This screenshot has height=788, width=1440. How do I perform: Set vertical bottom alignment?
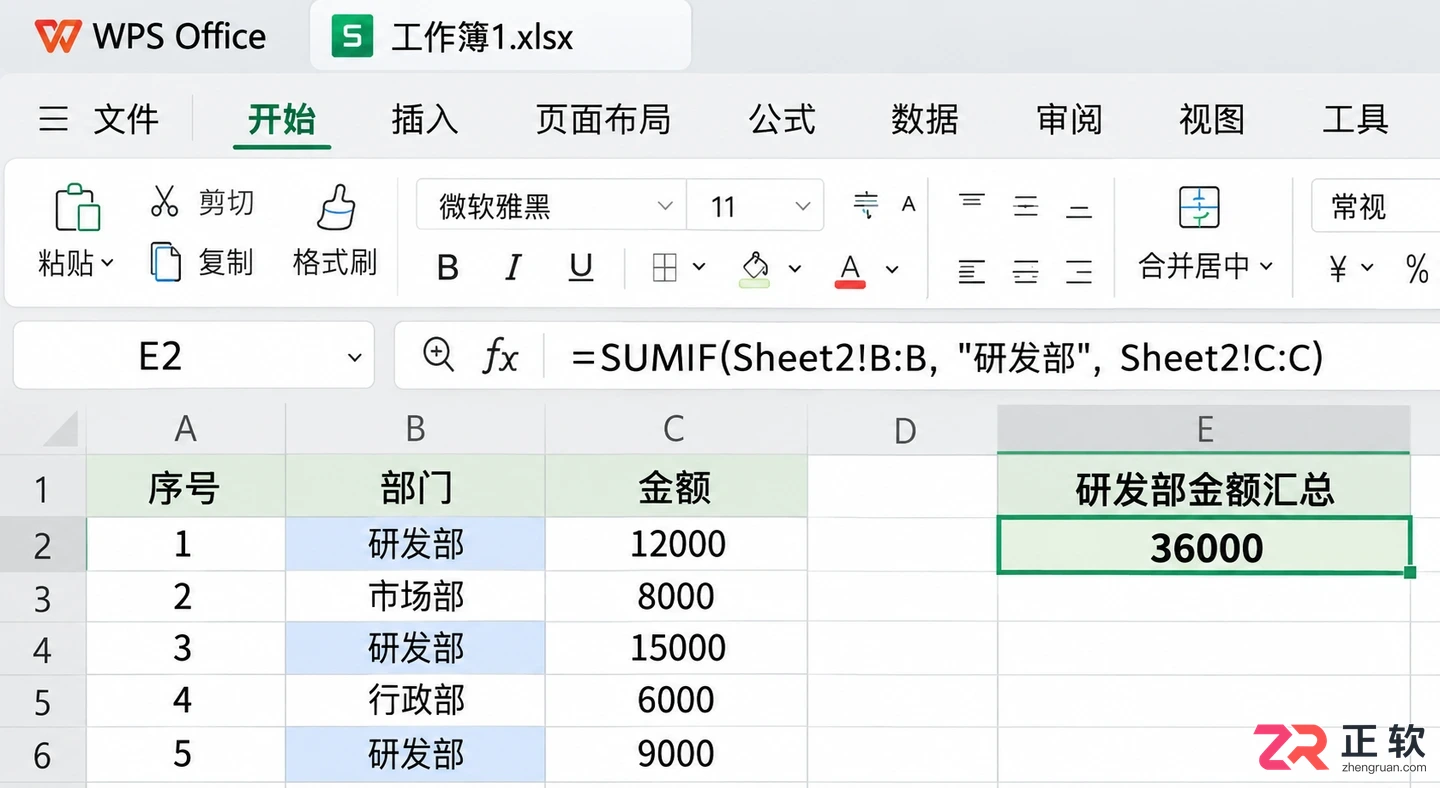click(1079, 211)
